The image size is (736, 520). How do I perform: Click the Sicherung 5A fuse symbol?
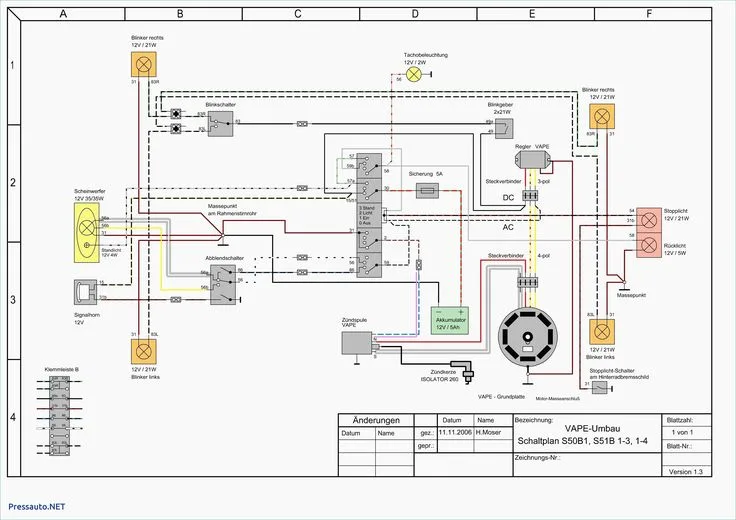428,191
